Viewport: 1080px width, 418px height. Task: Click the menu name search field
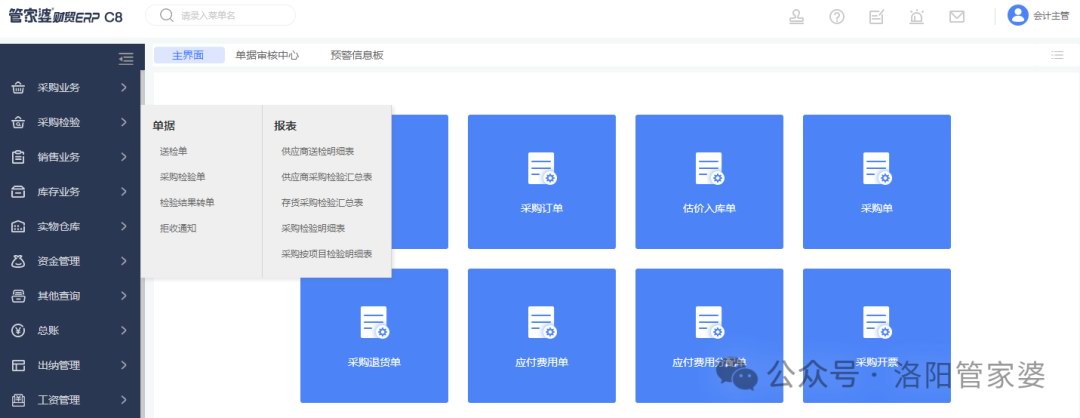point(230,16)
